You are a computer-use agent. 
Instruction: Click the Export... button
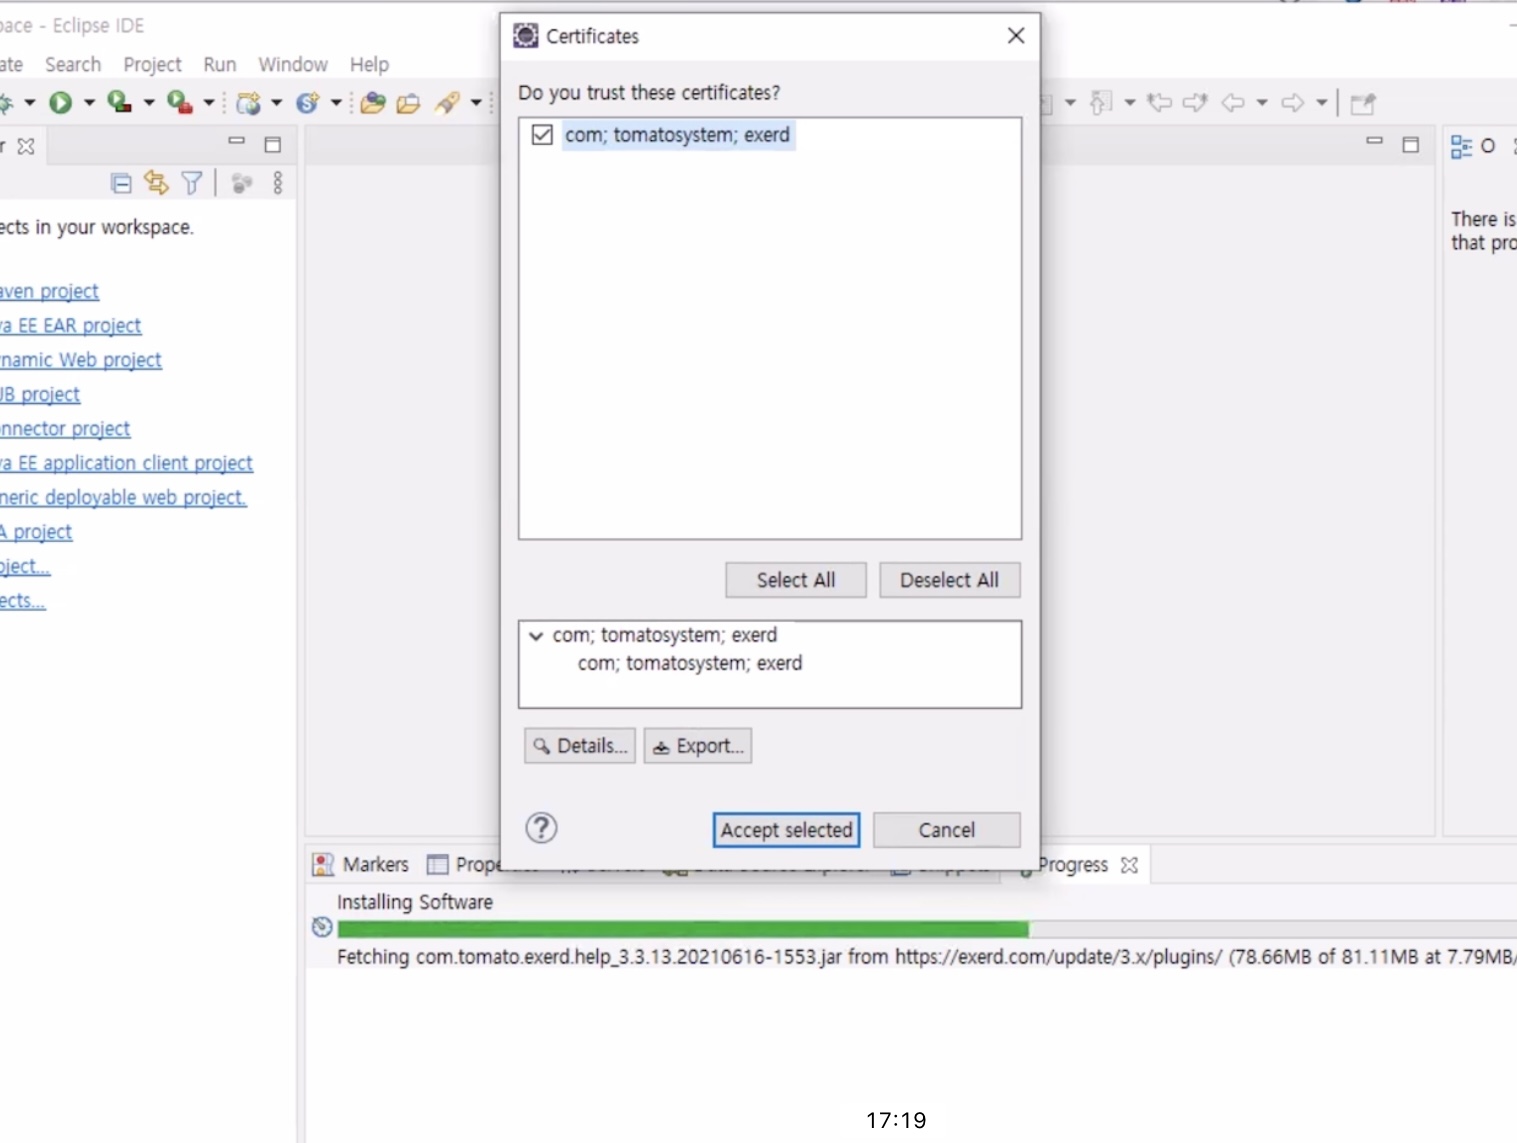[698, 745]
